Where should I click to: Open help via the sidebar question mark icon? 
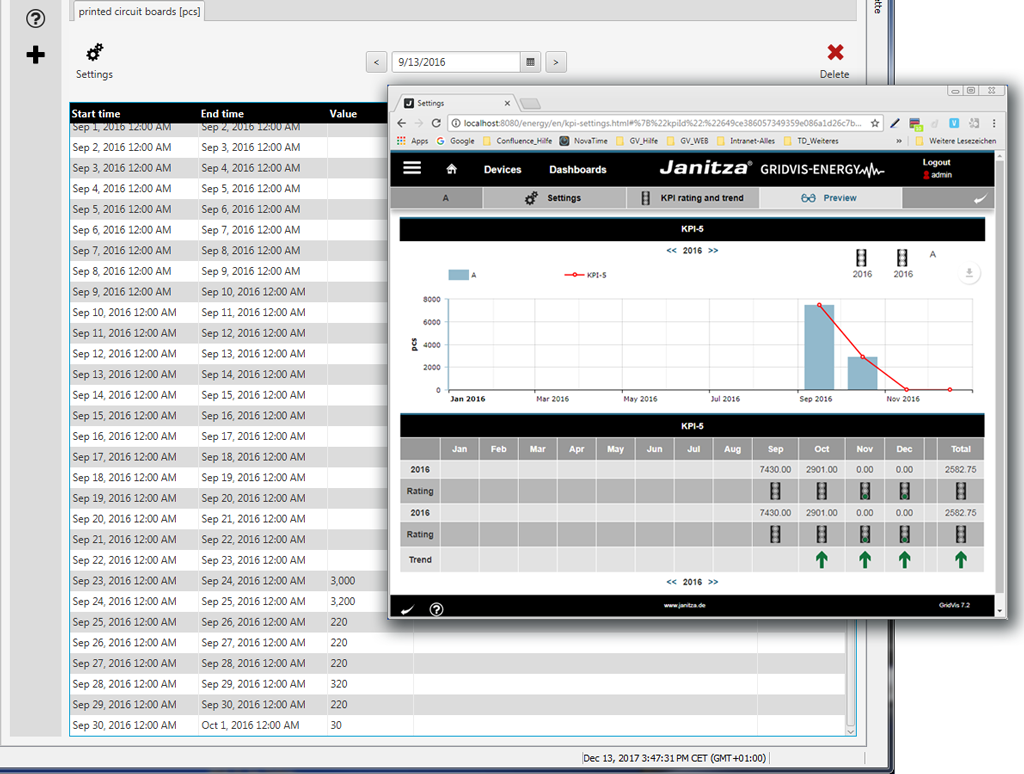(x=35, y=19)
